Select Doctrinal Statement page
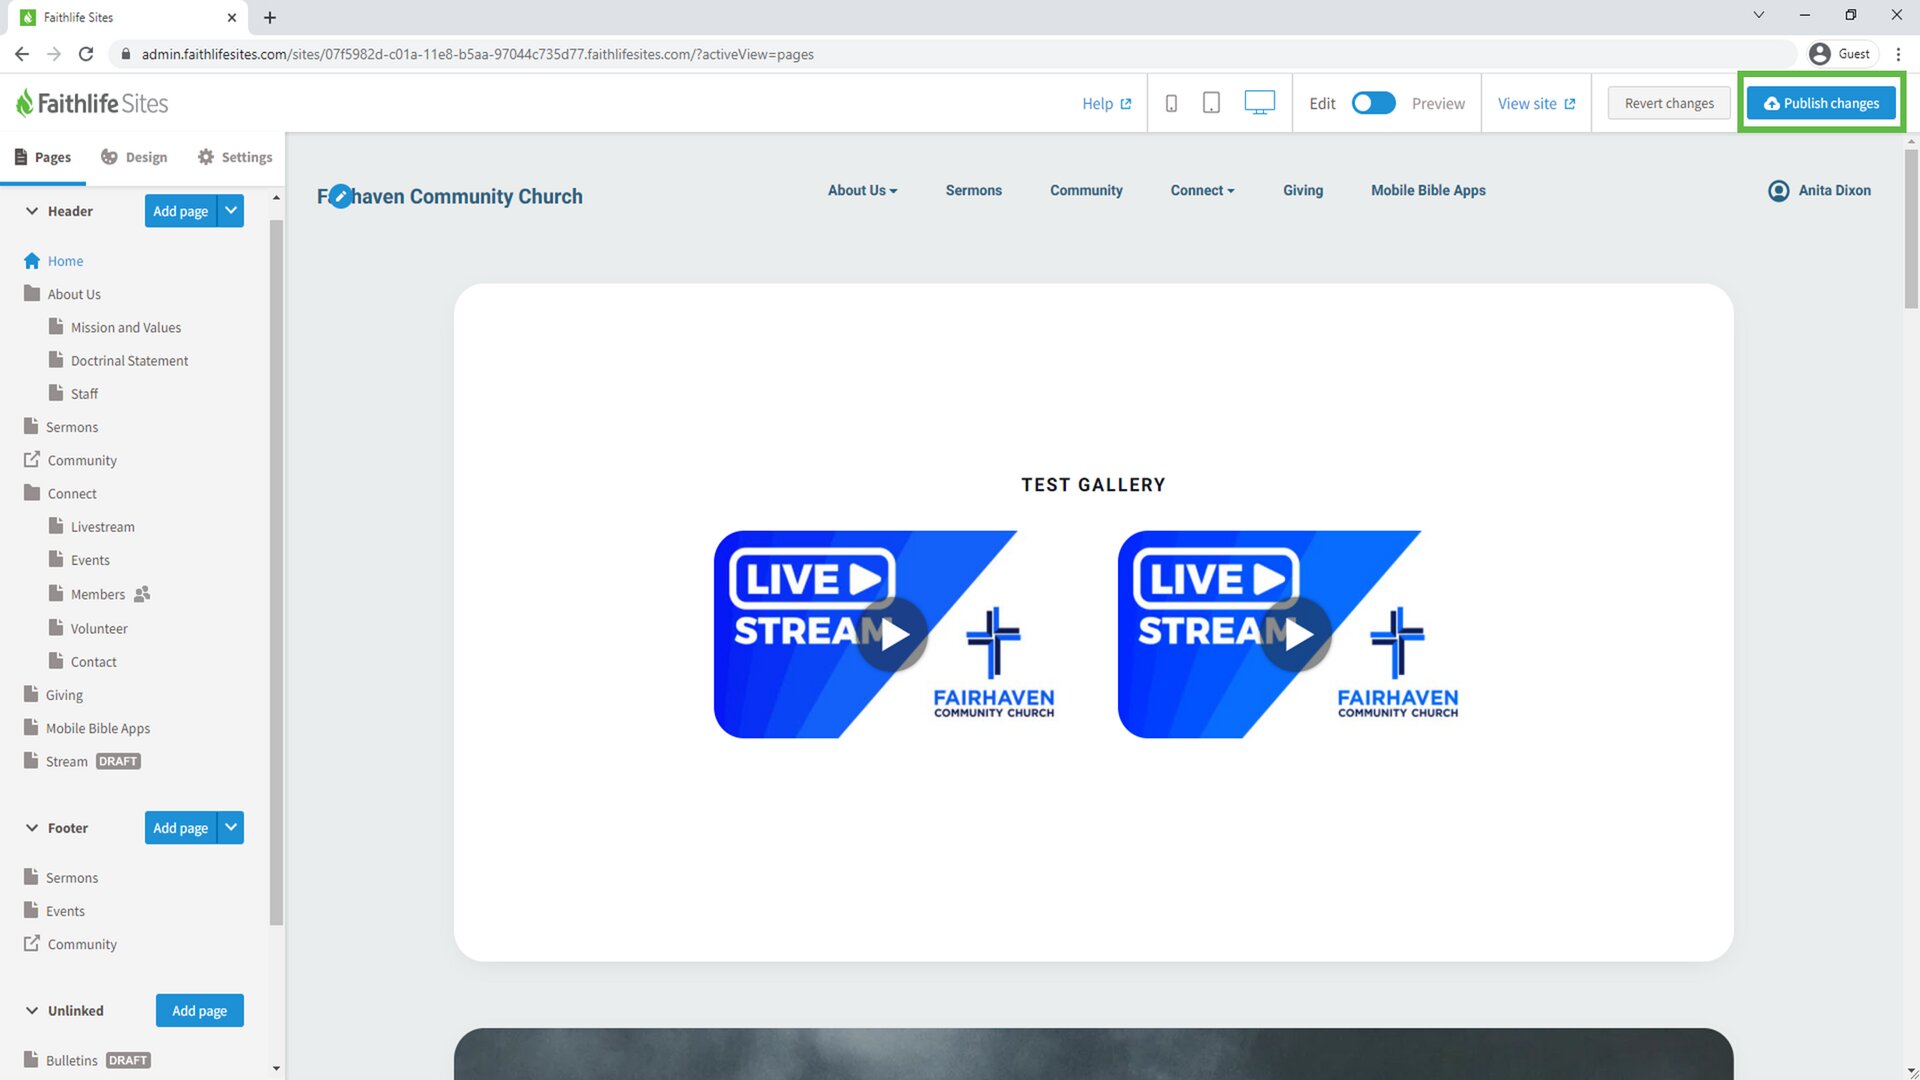This screenshot has height=1080, width=1920. pyautogui.click(x=129, y=360)
